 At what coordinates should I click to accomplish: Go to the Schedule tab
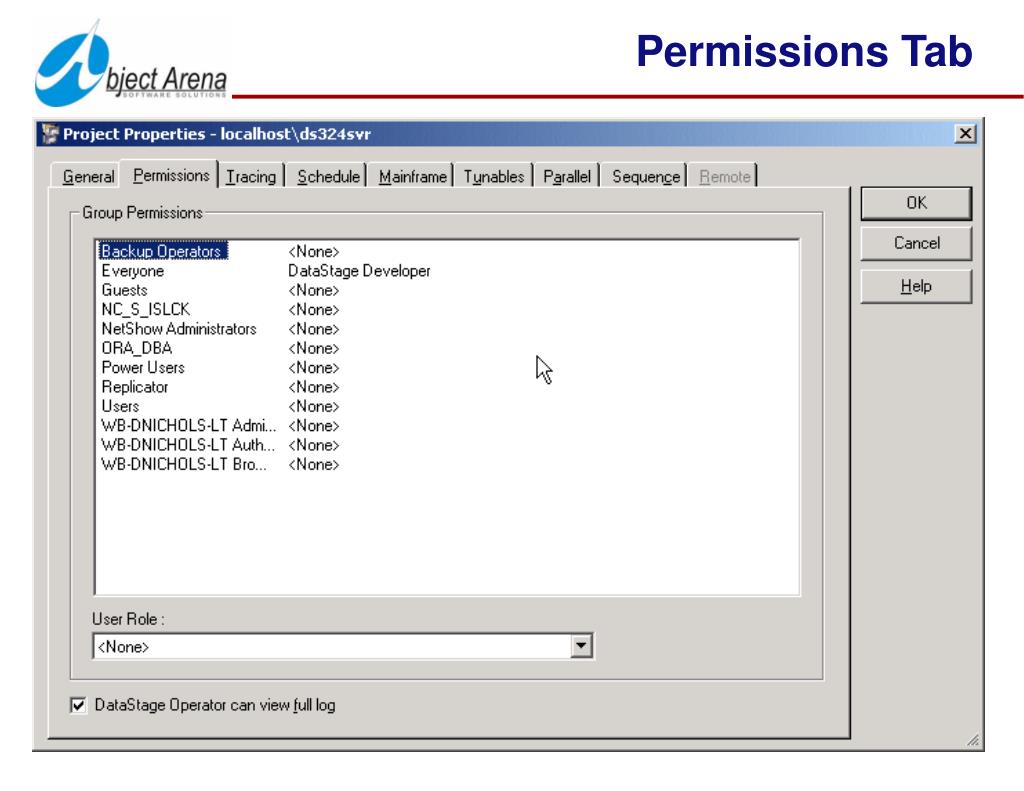(x=328, y=176)
